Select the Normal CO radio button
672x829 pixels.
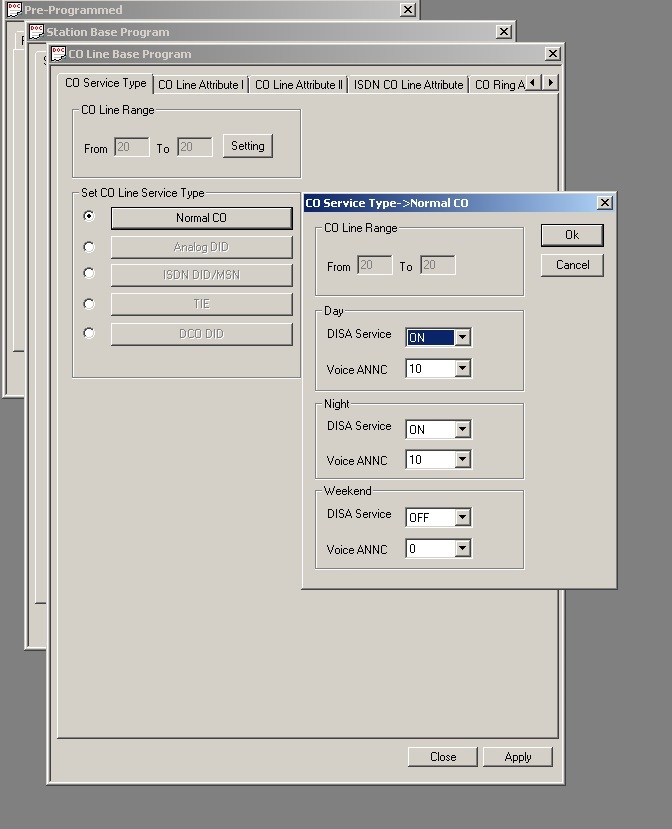(x=89, y=216)
